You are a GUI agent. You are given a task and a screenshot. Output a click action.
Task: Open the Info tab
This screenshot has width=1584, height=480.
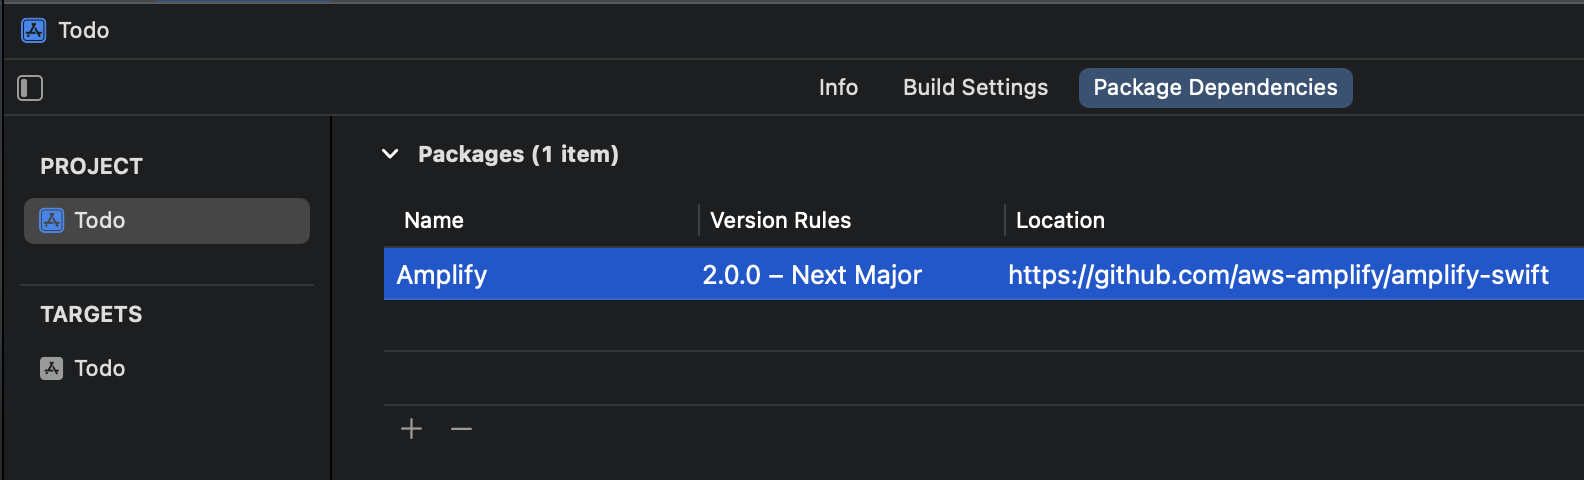[838, 88]
